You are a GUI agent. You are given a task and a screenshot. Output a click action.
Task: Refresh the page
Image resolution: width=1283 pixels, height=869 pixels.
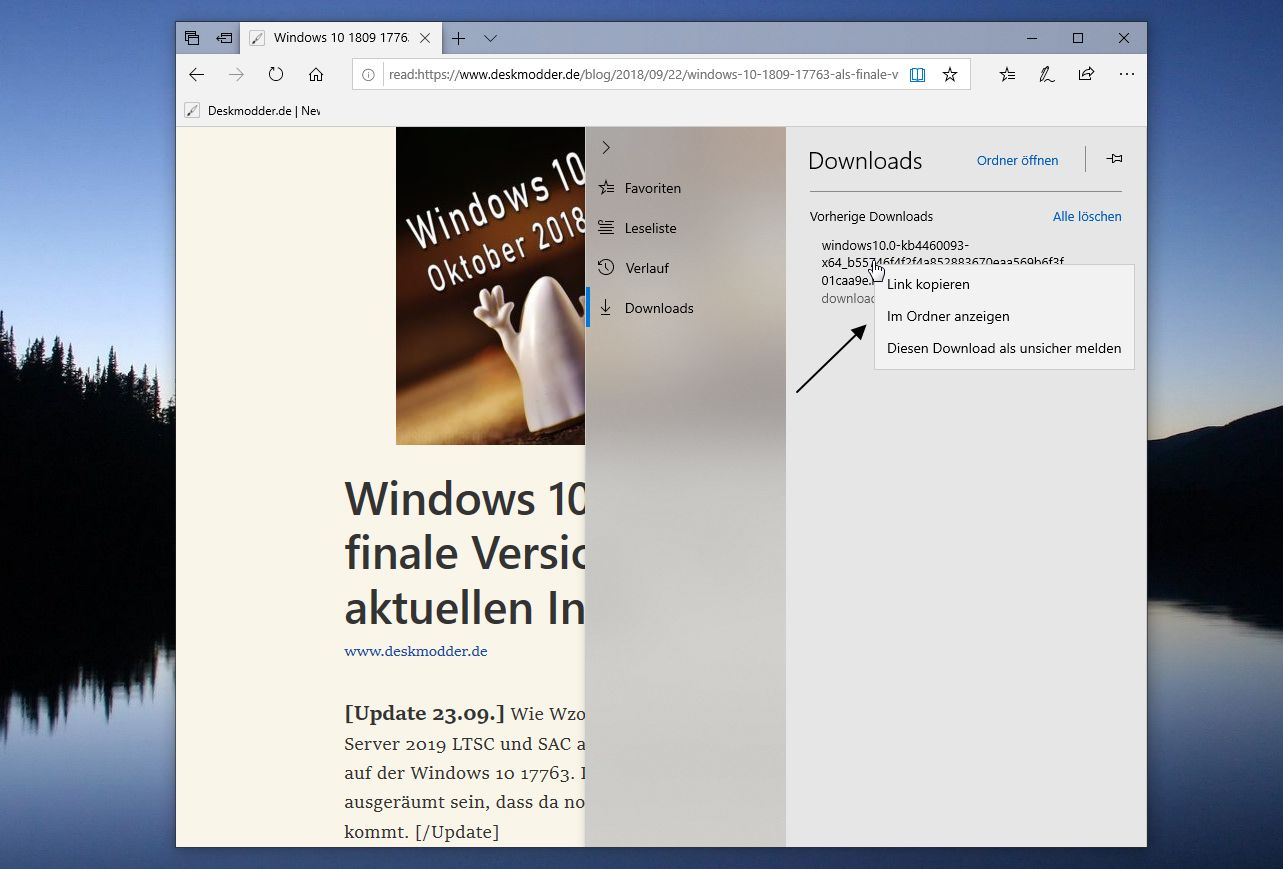[276, 74]
